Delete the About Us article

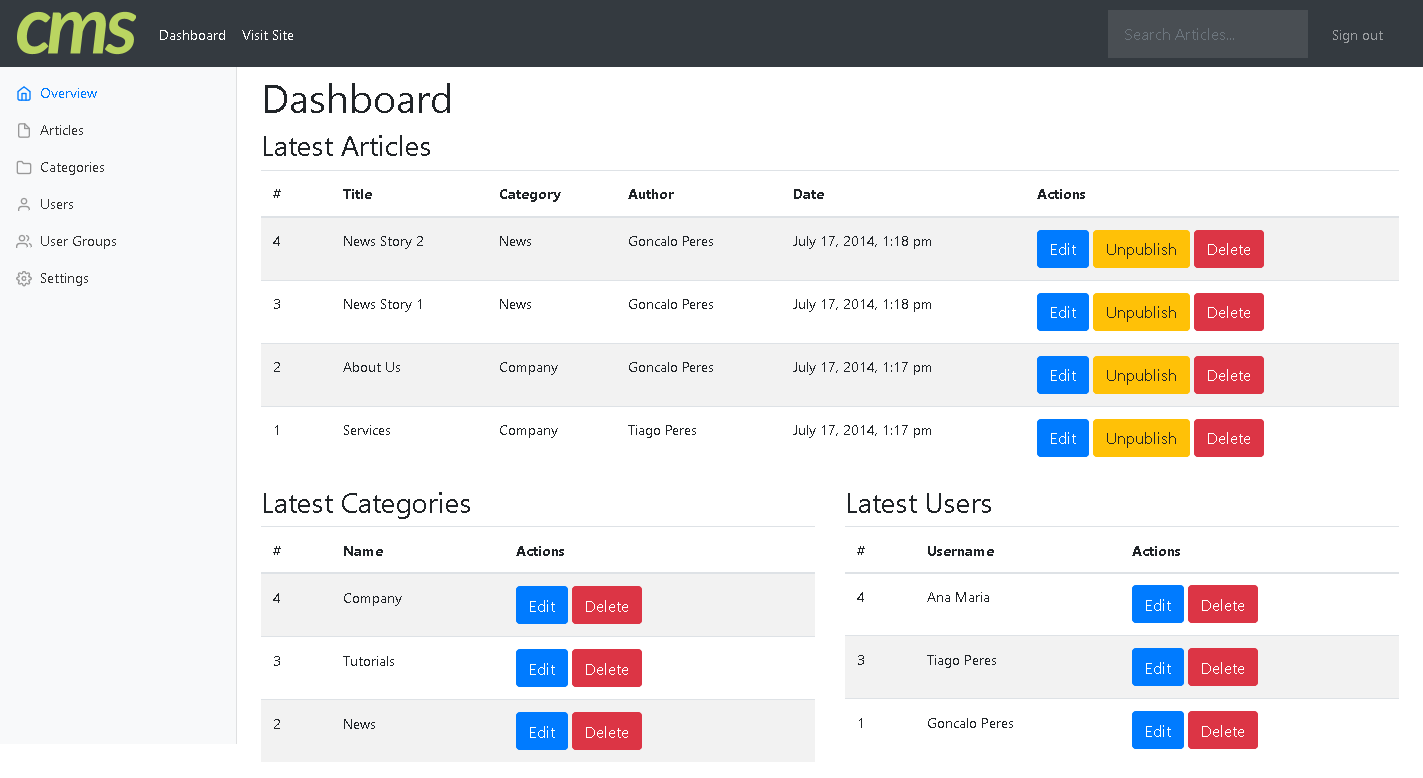[x=1228, y=375]
